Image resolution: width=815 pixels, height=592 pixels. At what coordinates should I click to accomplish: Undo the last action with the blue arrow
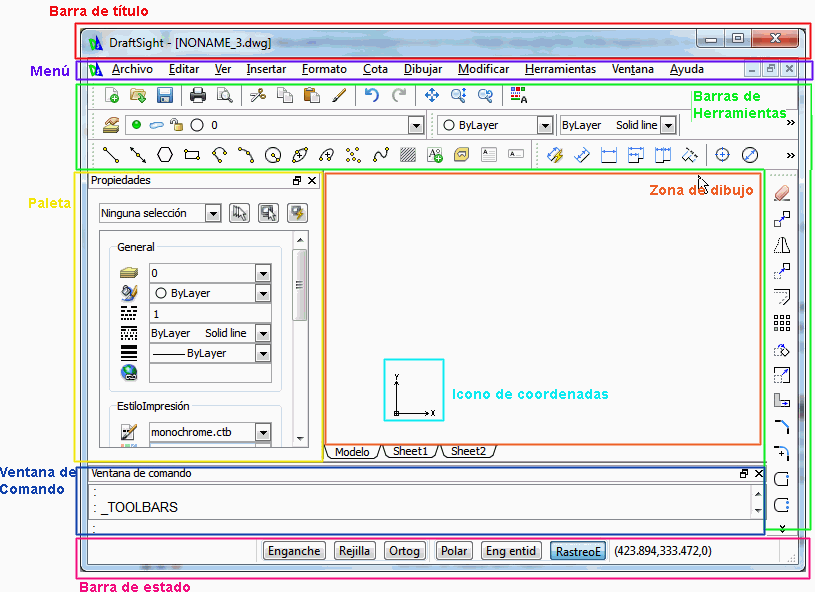pos(372,95)
